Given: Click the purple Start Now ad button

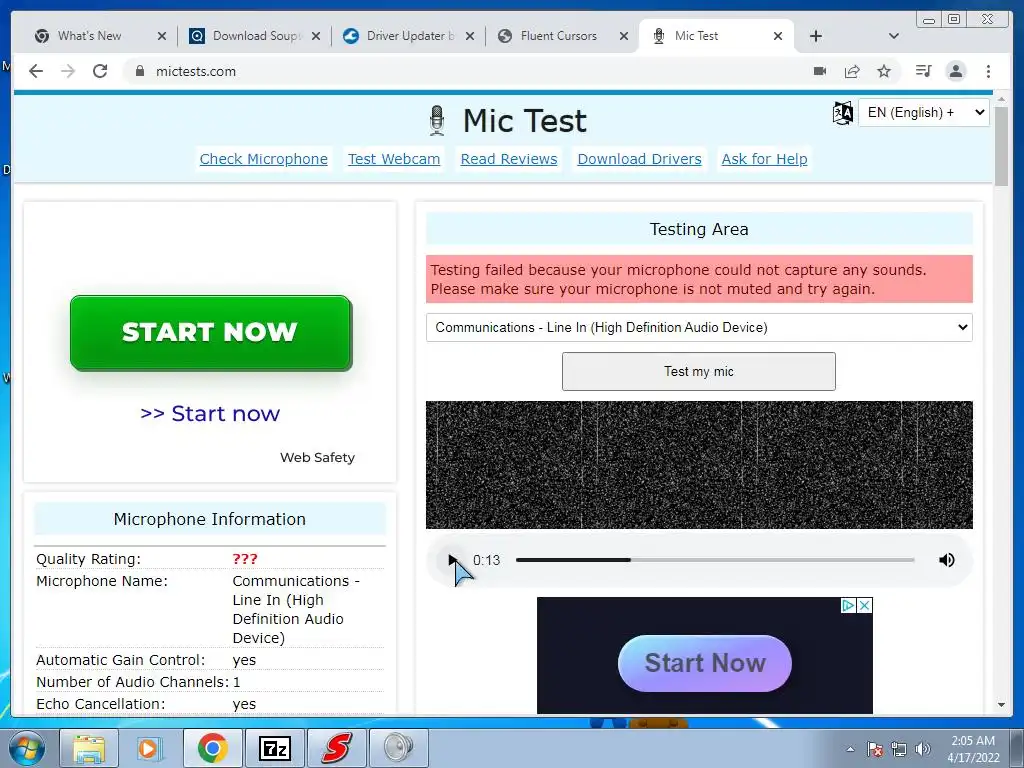Looking at the screenshot, I should (x=705, y=663).
